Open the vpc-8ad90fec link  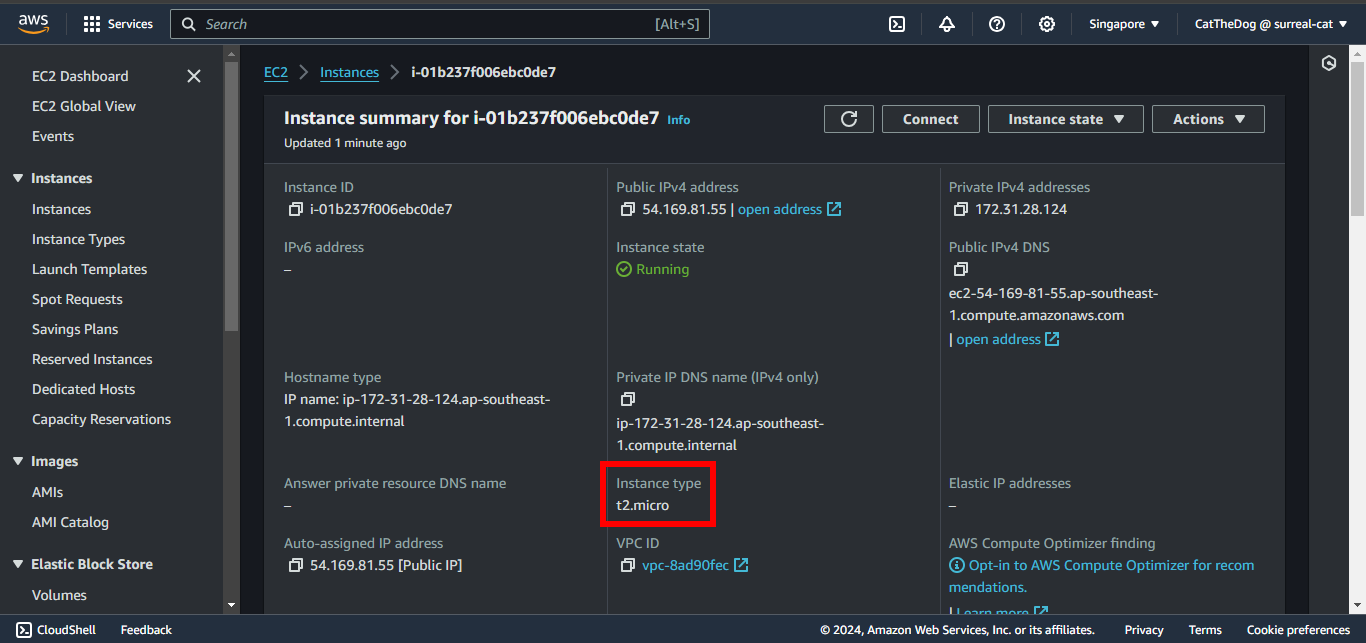point(685,566)
